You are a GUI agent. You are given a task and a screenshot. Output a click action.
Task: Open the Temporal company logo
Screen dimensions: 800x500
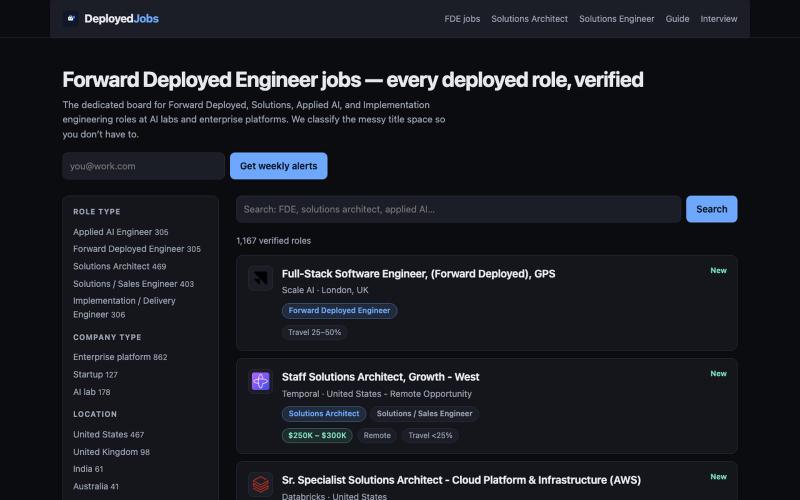[261, 381]
